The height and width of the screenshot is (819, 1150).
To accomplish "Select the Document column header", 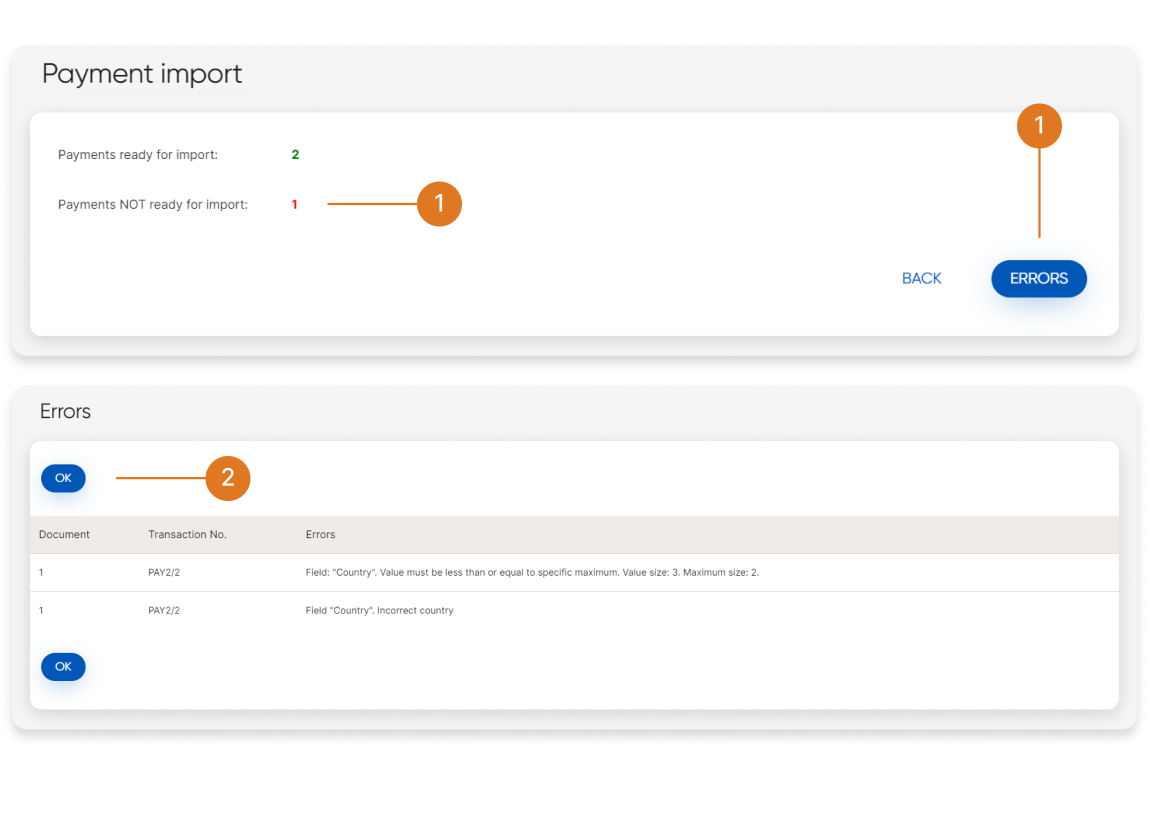I will point(64,535).
